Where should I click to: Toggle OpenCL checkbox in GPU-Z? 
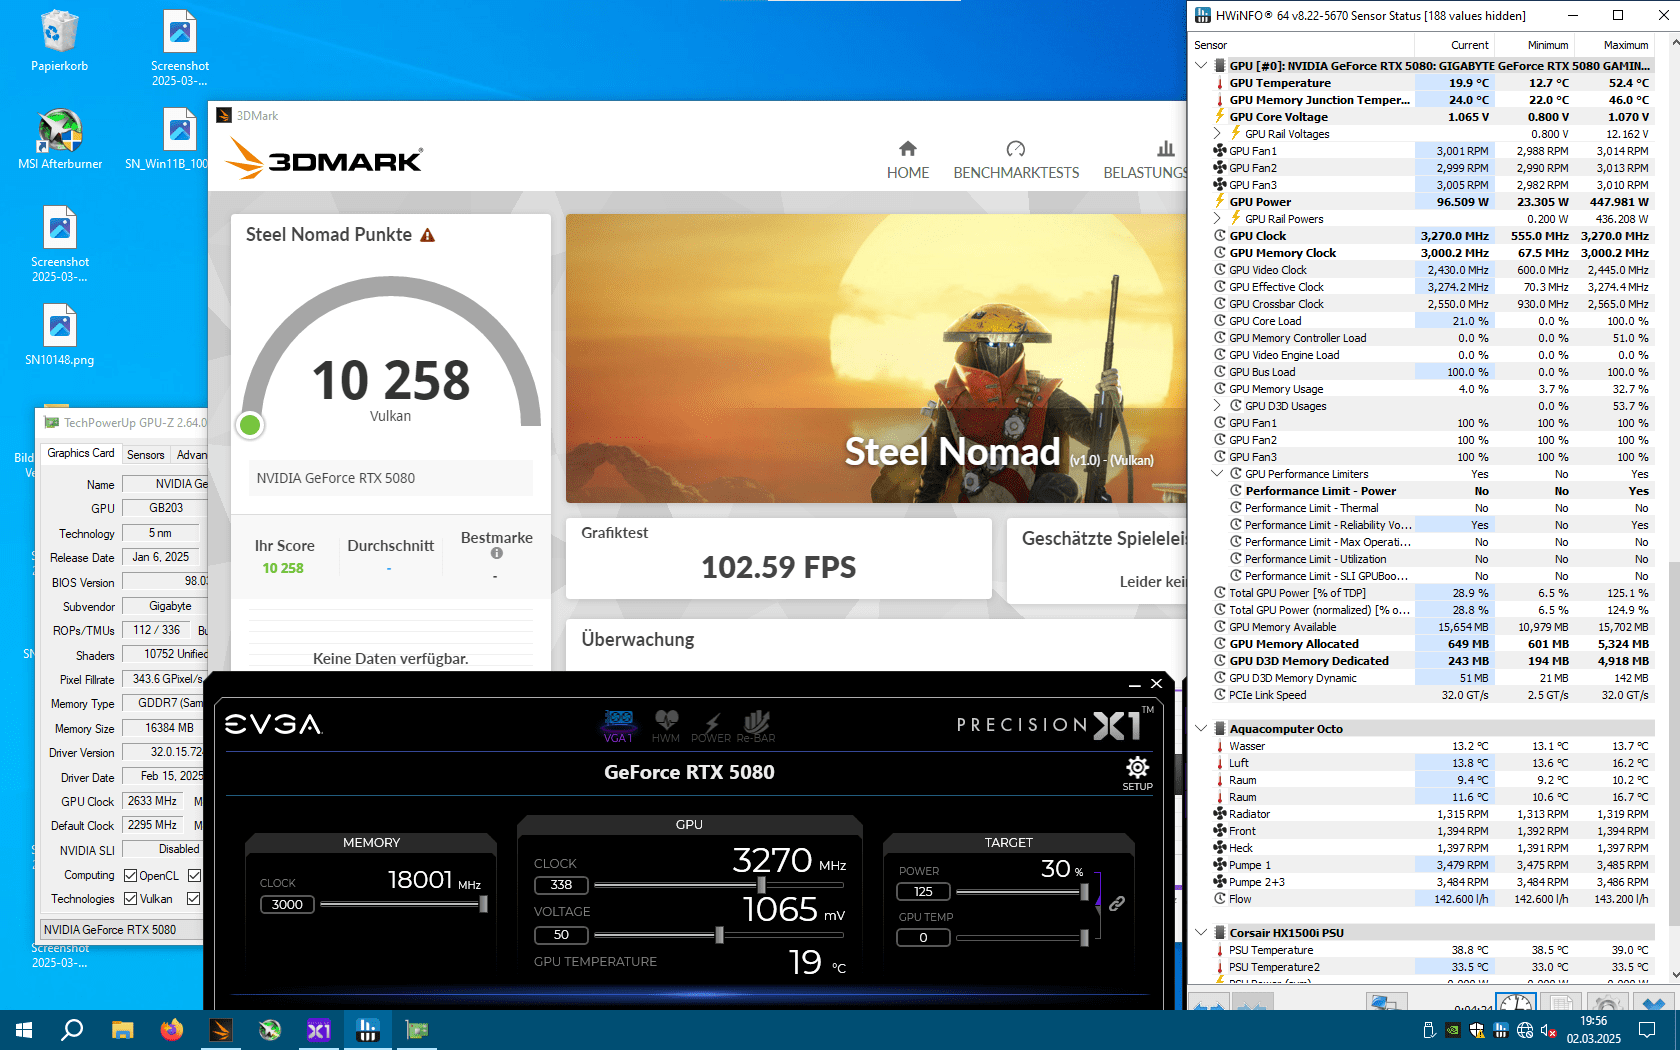click(x=131, y=876)
